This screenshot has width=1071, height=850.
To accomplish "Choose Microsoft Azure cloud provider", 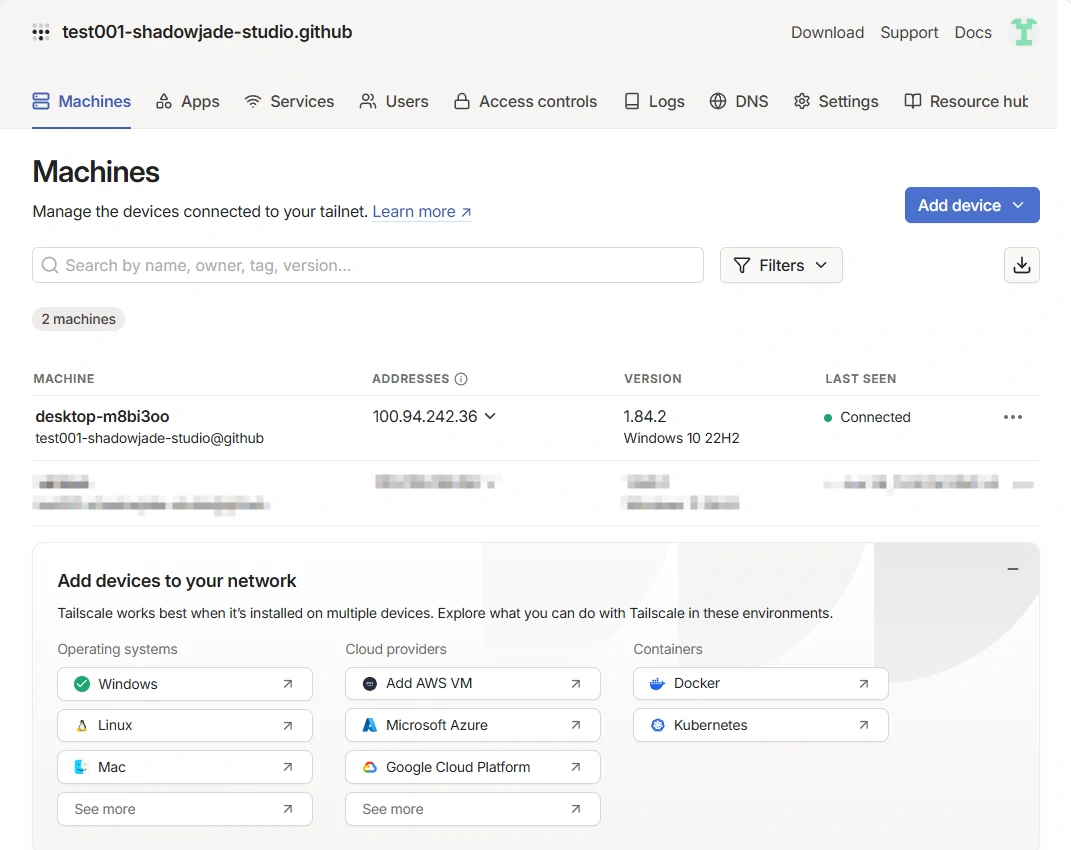I will tap(472, 726).
